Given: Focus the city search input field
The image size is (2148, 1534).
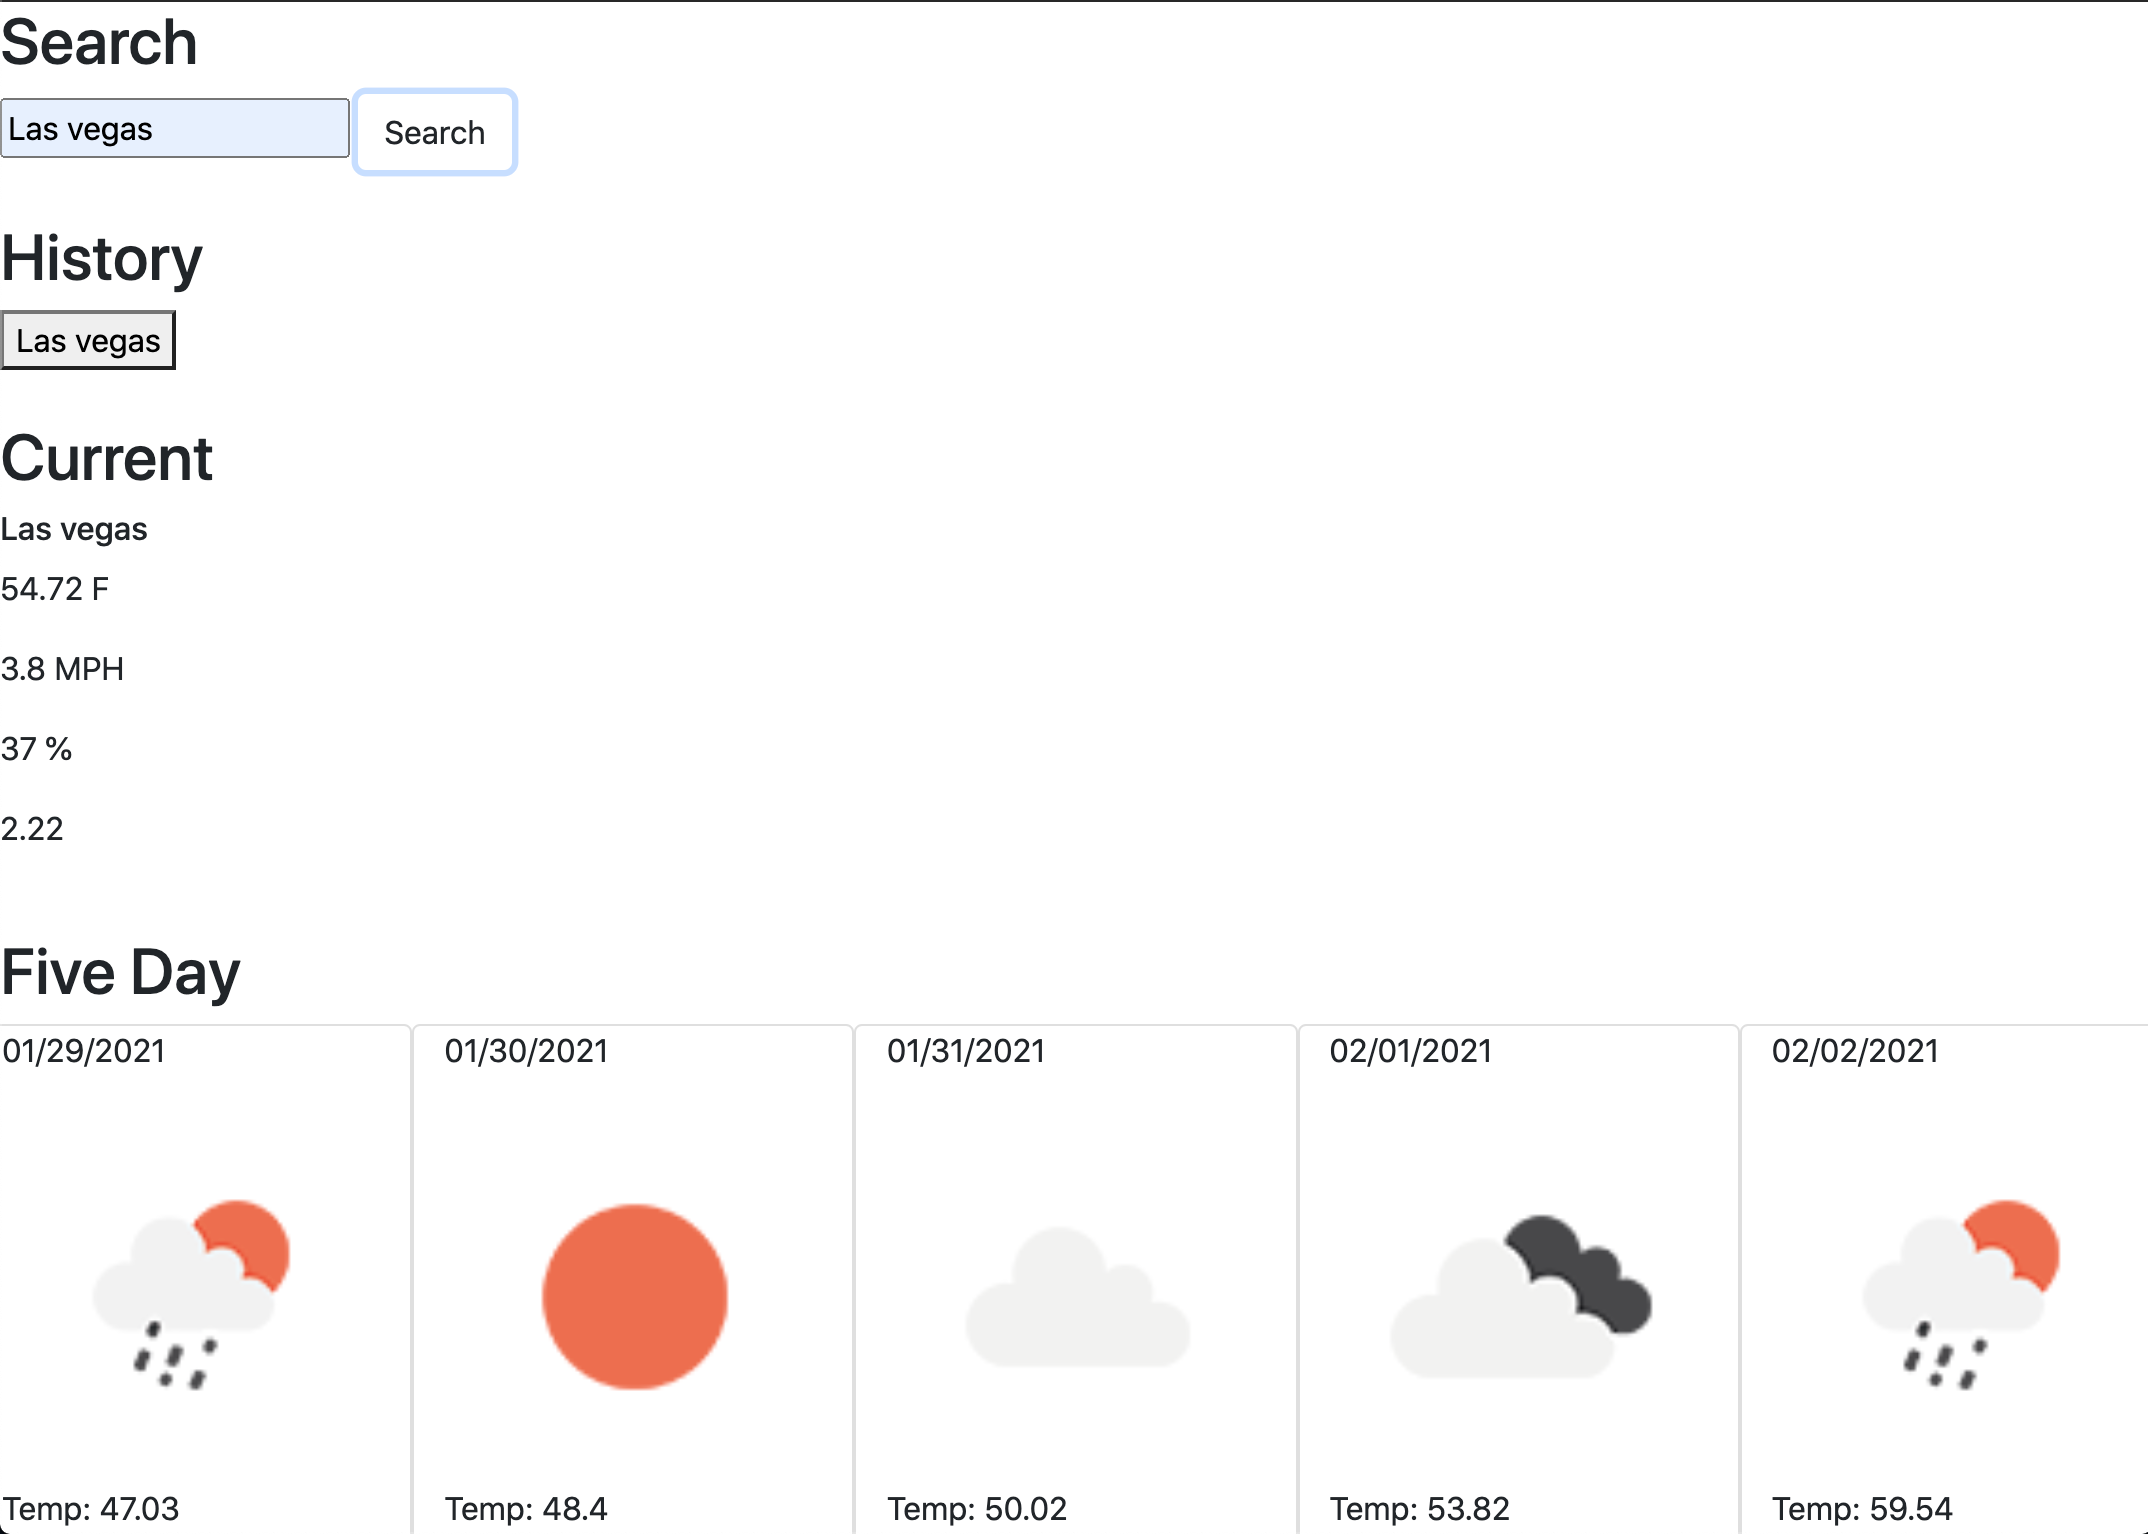Looking at the screenshot, I should click(175, 129).
